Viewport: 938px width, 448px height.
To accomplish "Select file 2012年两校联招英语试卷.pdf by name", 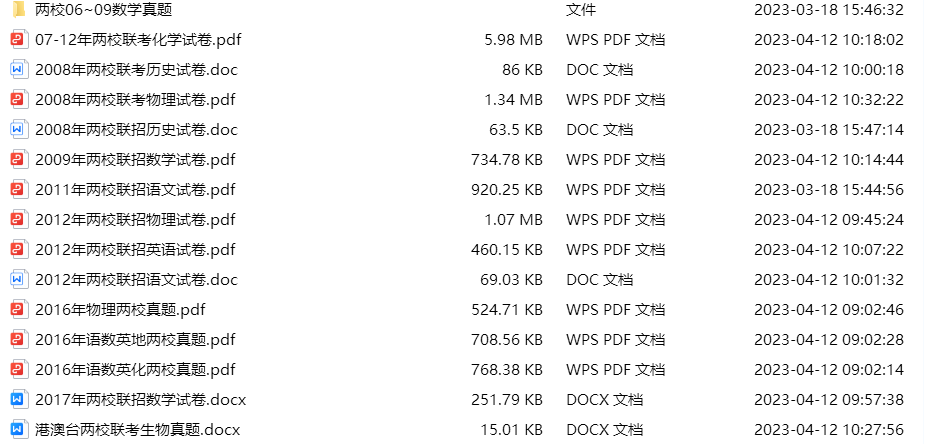I will [x=135, y=250].
